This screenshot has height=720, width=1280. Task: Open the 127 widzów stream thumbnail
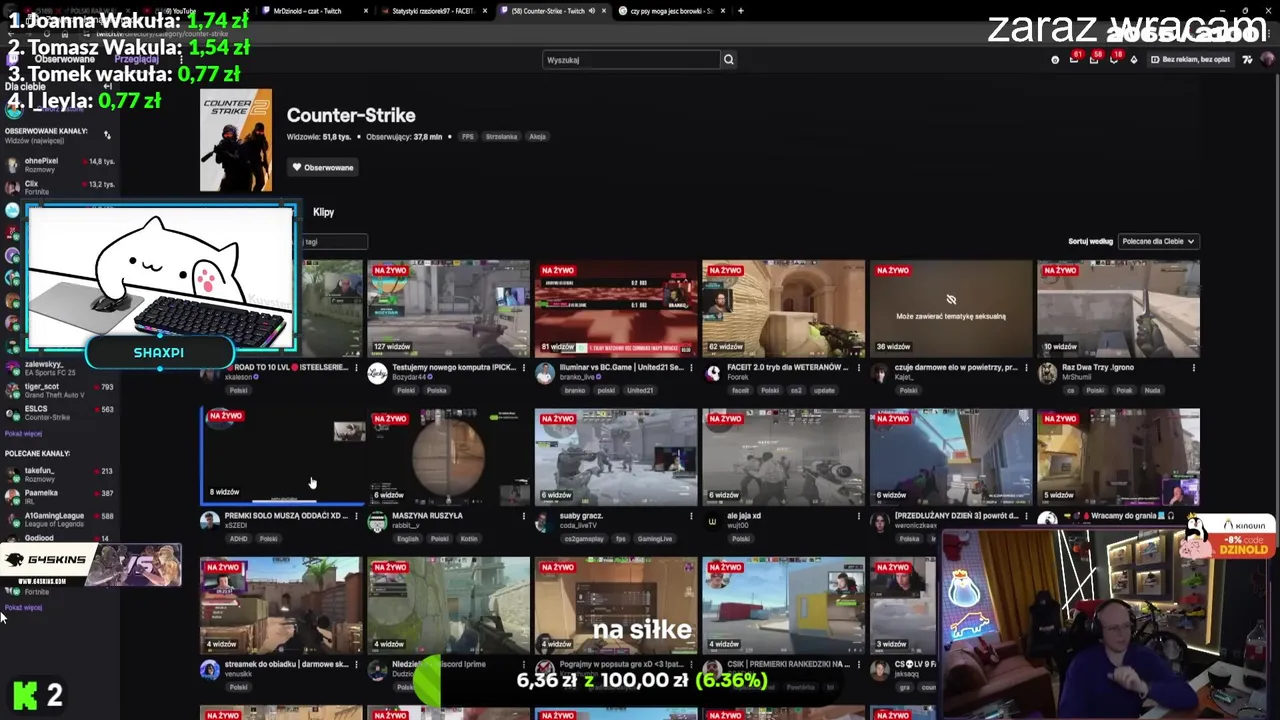(x=448, y=308)
